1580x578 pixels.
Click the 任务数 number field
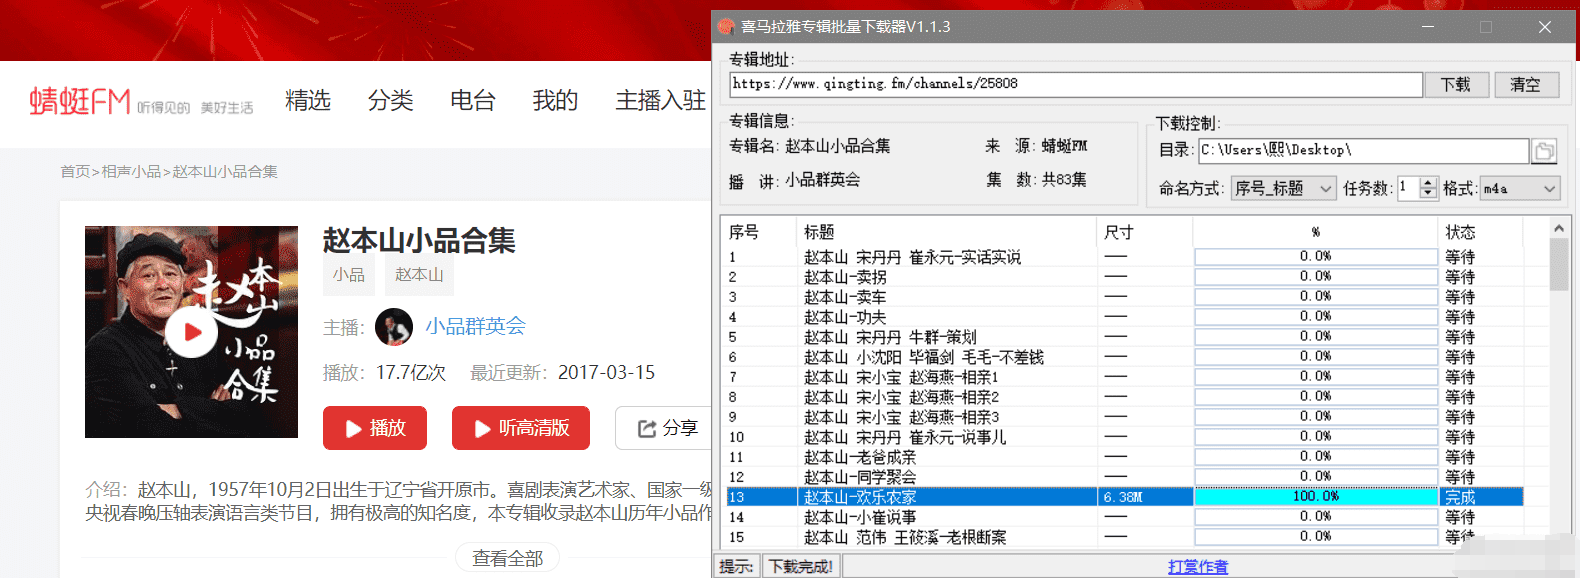(1408, 188)
